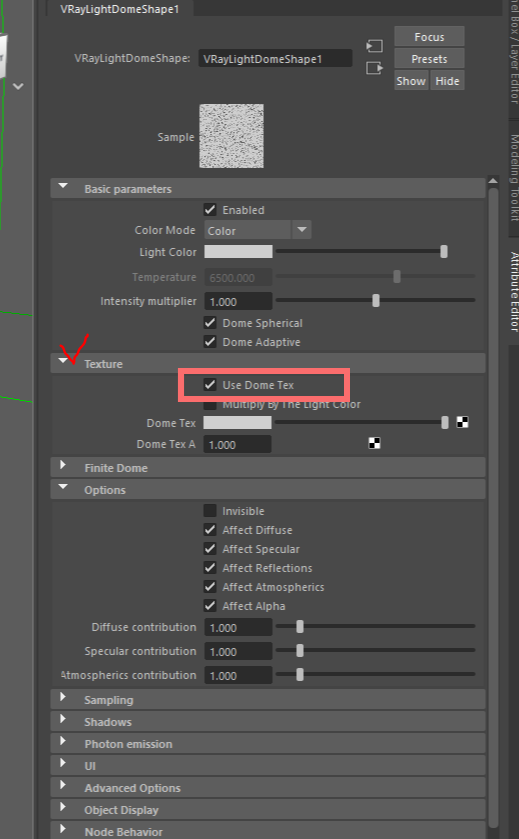Screen dimensions: 519x839
Task: Click the VRayLightDomeShape name field
Action: pos(276,58)
